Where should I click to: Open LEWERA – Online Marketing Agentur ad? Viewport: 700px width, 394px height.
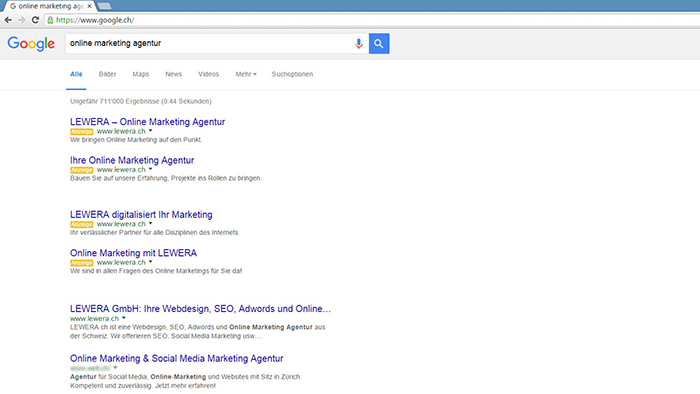tap(147, 122)
